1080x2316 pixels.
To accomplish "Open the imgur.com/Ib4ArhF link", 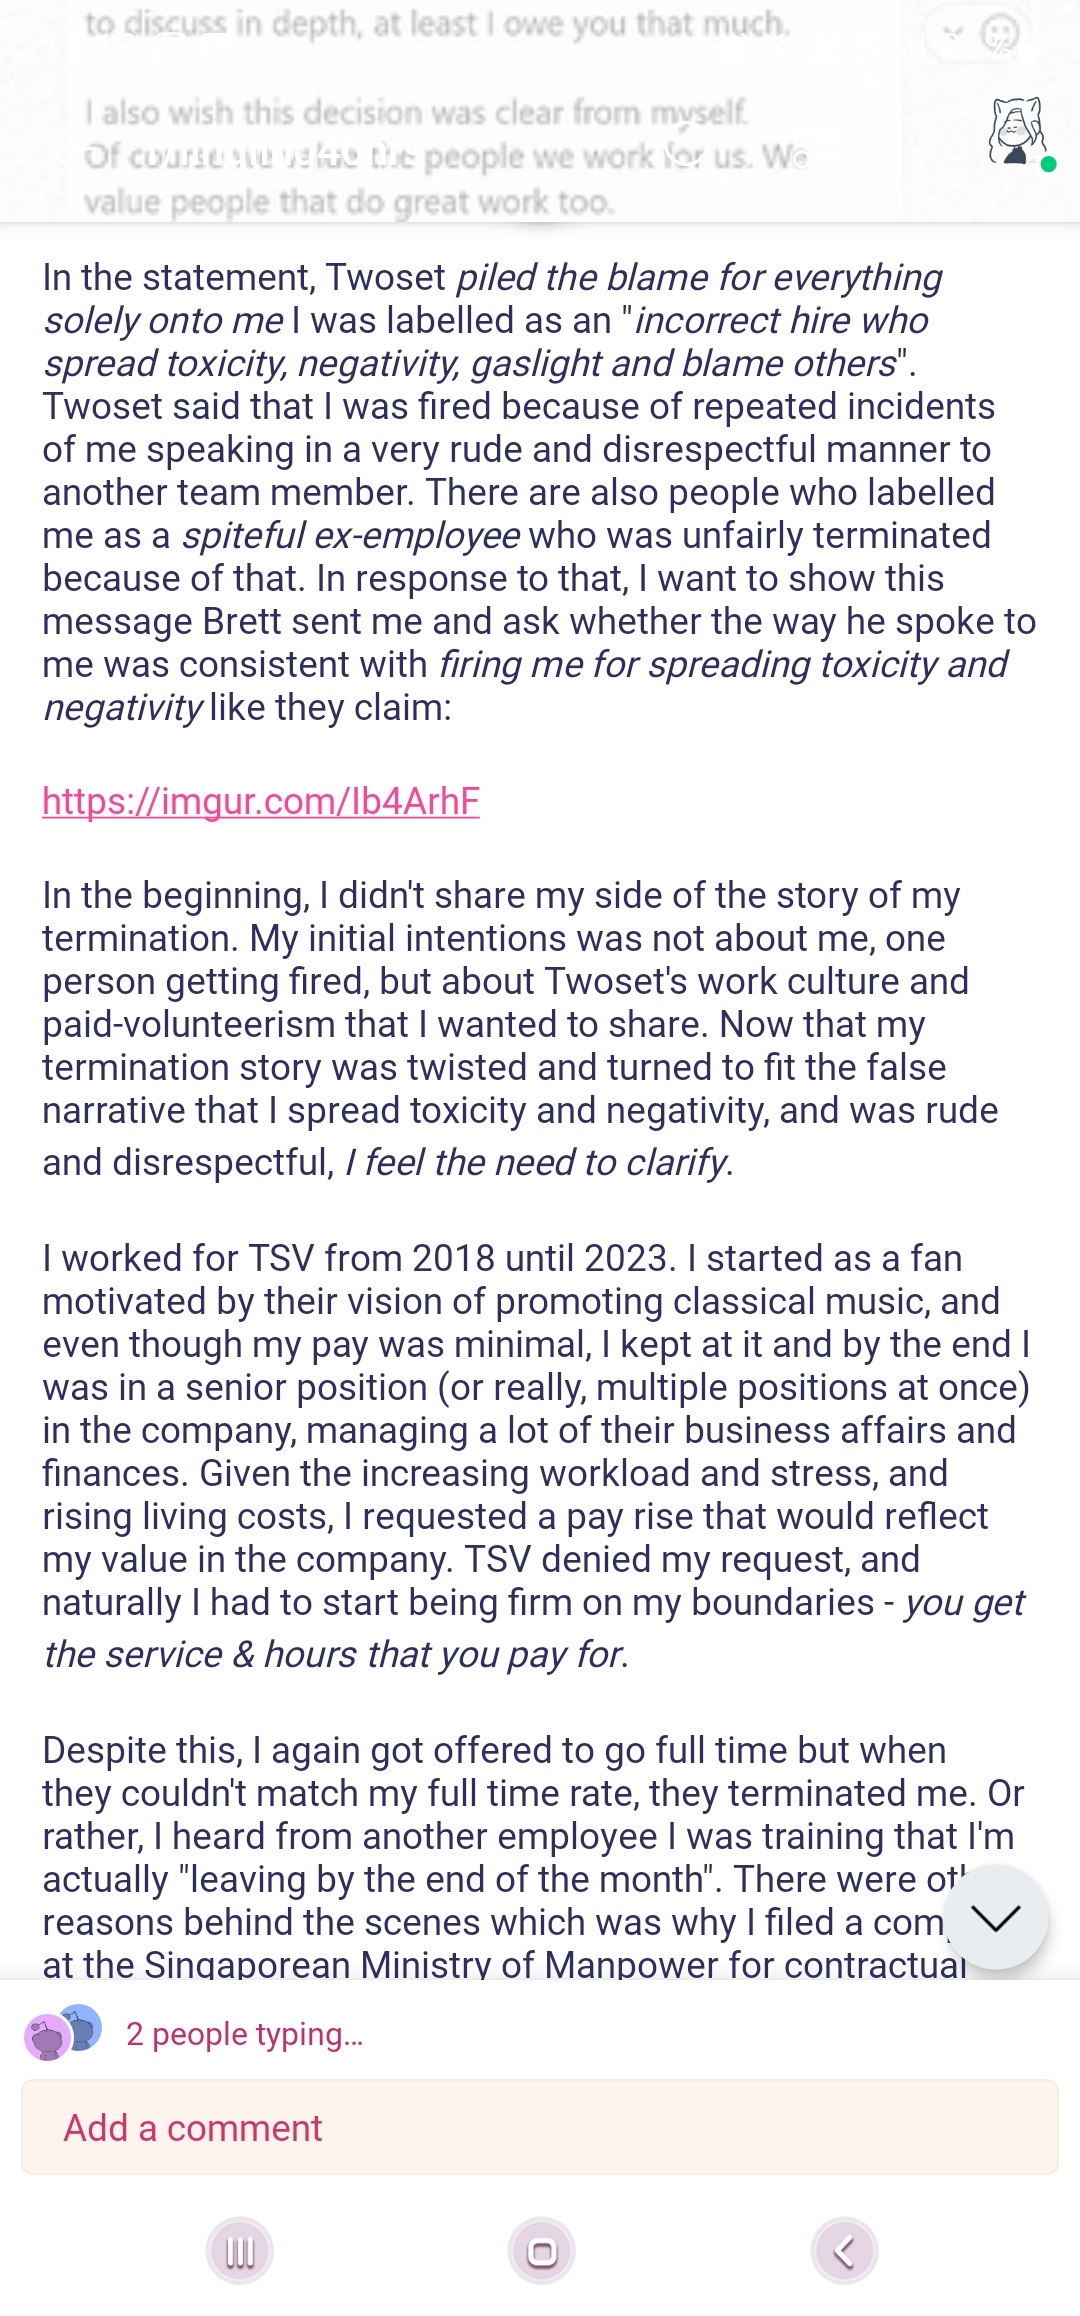I will 261,801.
